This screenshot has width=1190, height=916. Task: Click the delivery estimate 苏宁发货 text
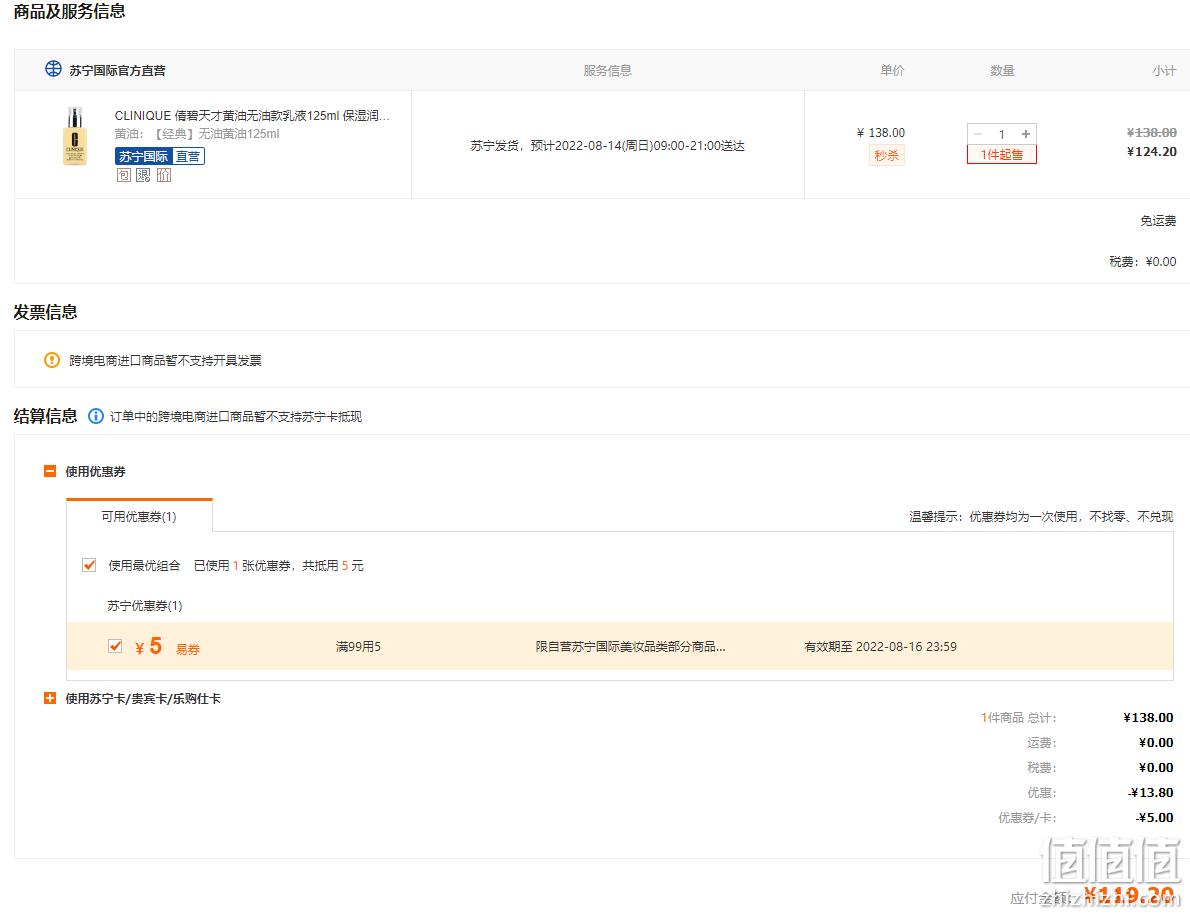pos(607,146)
